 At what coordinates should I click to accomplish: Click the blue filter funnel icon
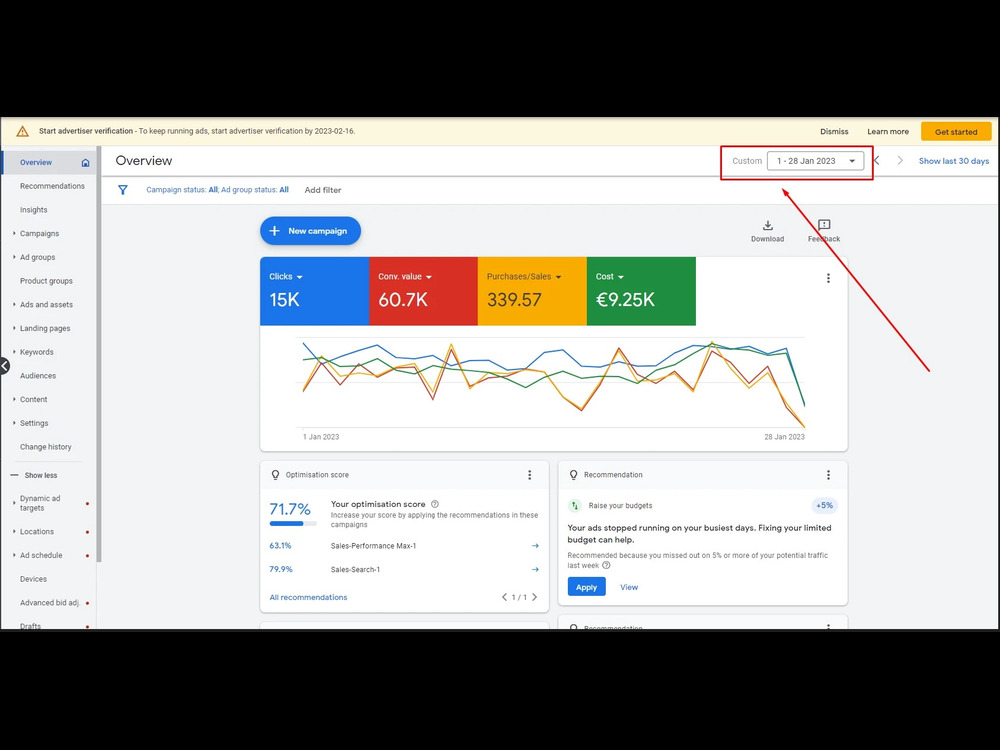122,190
